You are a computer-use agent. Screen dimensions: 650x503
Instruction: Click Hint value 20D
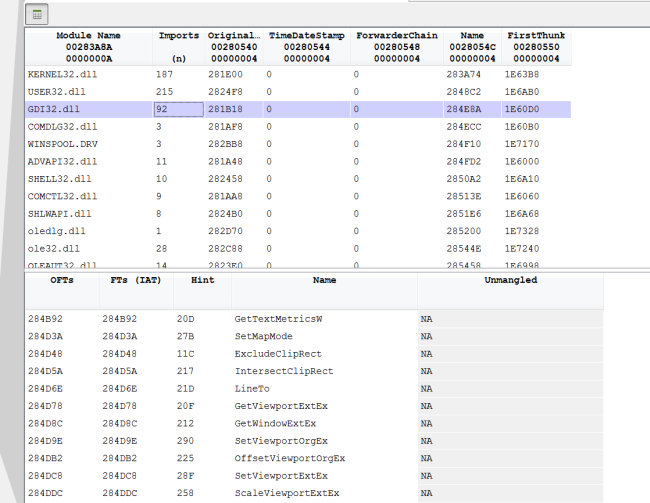pyautogui.click(x=185, y=319)
